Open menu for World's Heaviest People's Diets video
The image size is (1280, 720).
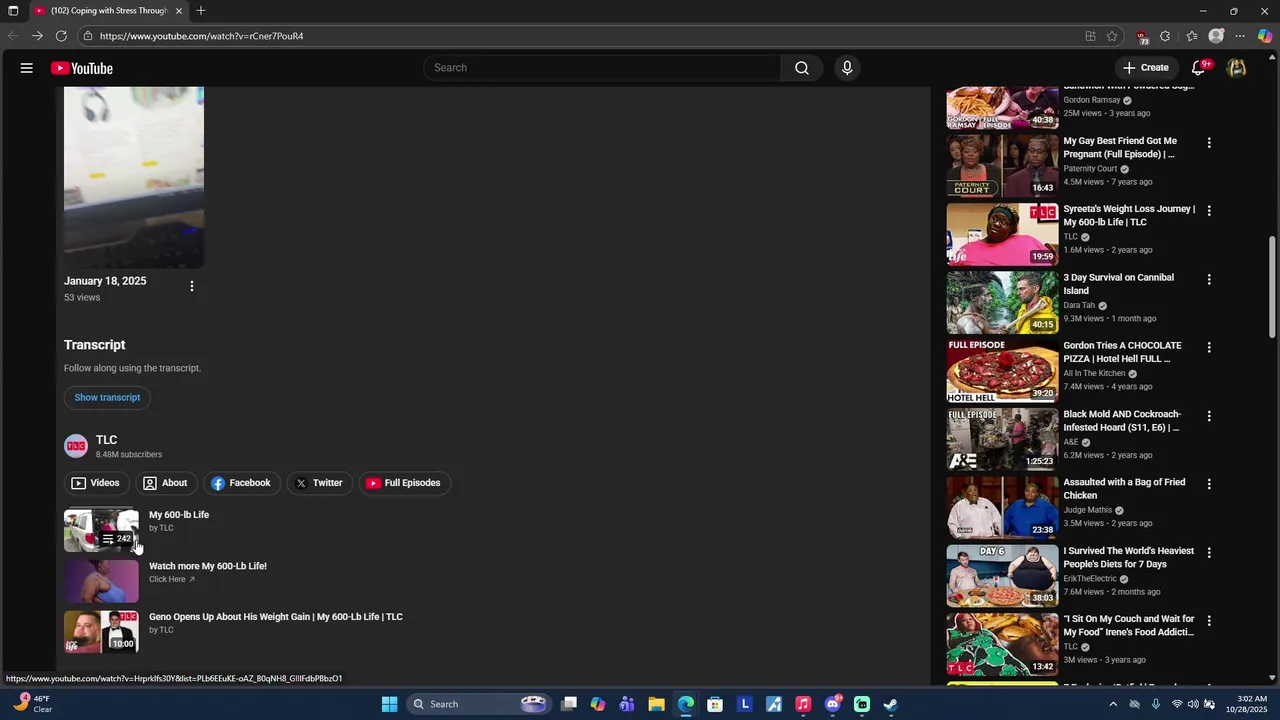[x=1209, y=552]
